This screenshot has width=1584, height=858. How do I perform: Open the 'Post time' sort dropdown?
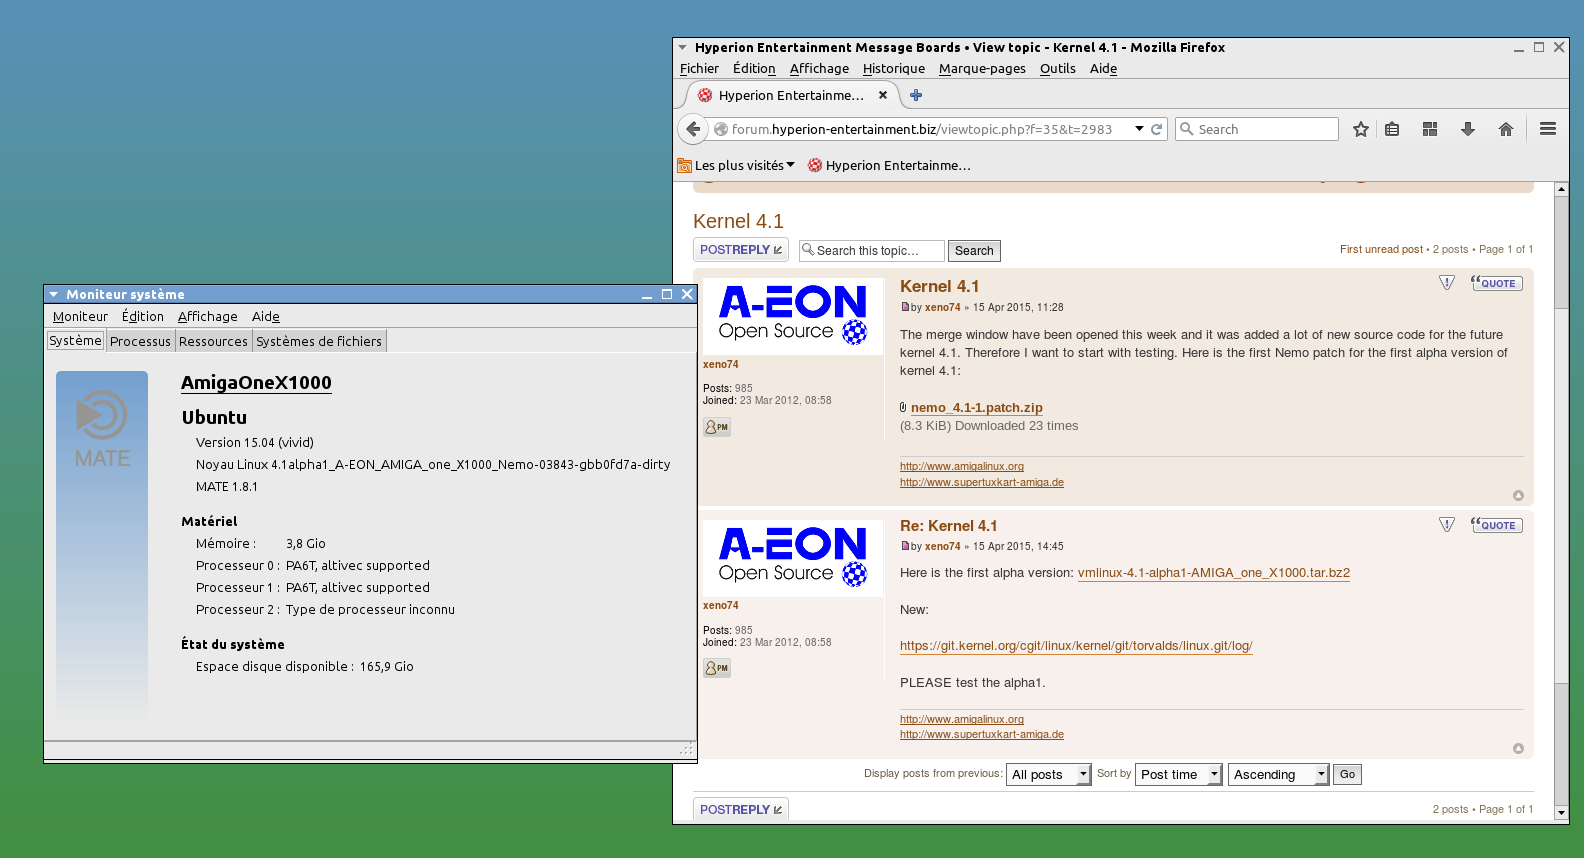pos(1178,774)
